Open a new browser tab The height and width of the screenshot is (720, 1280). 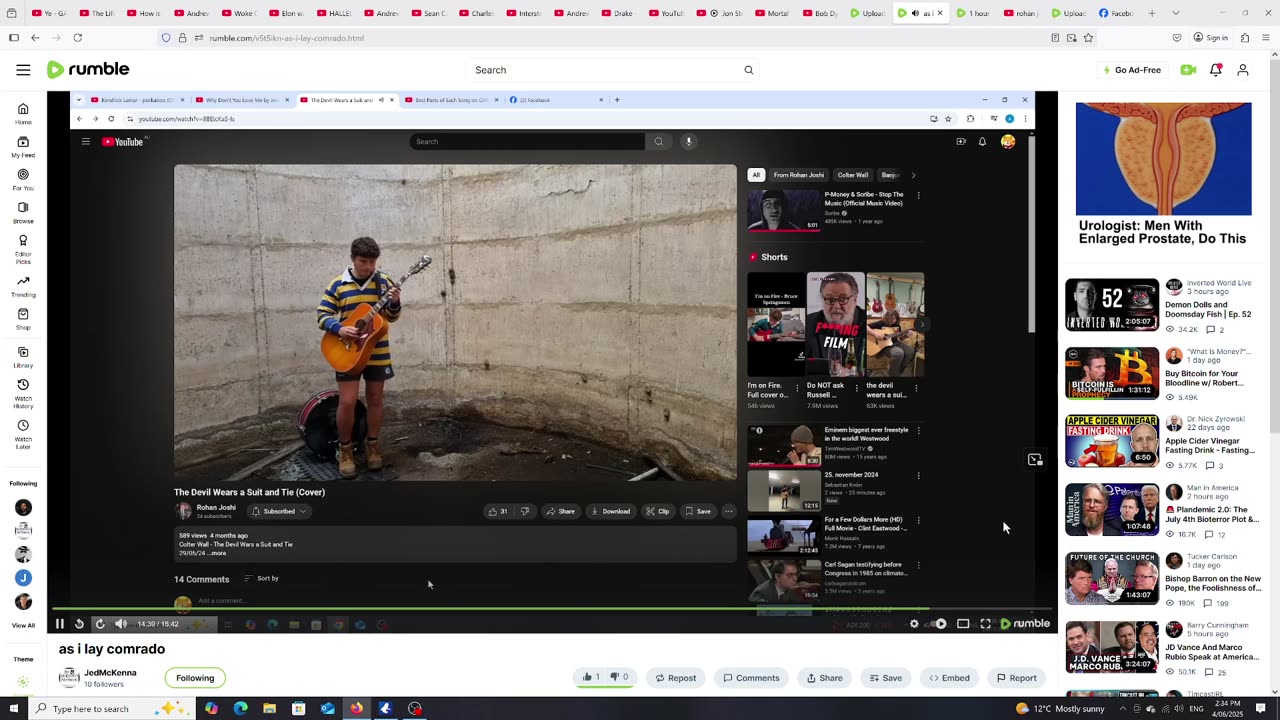tap(1152, 13)
